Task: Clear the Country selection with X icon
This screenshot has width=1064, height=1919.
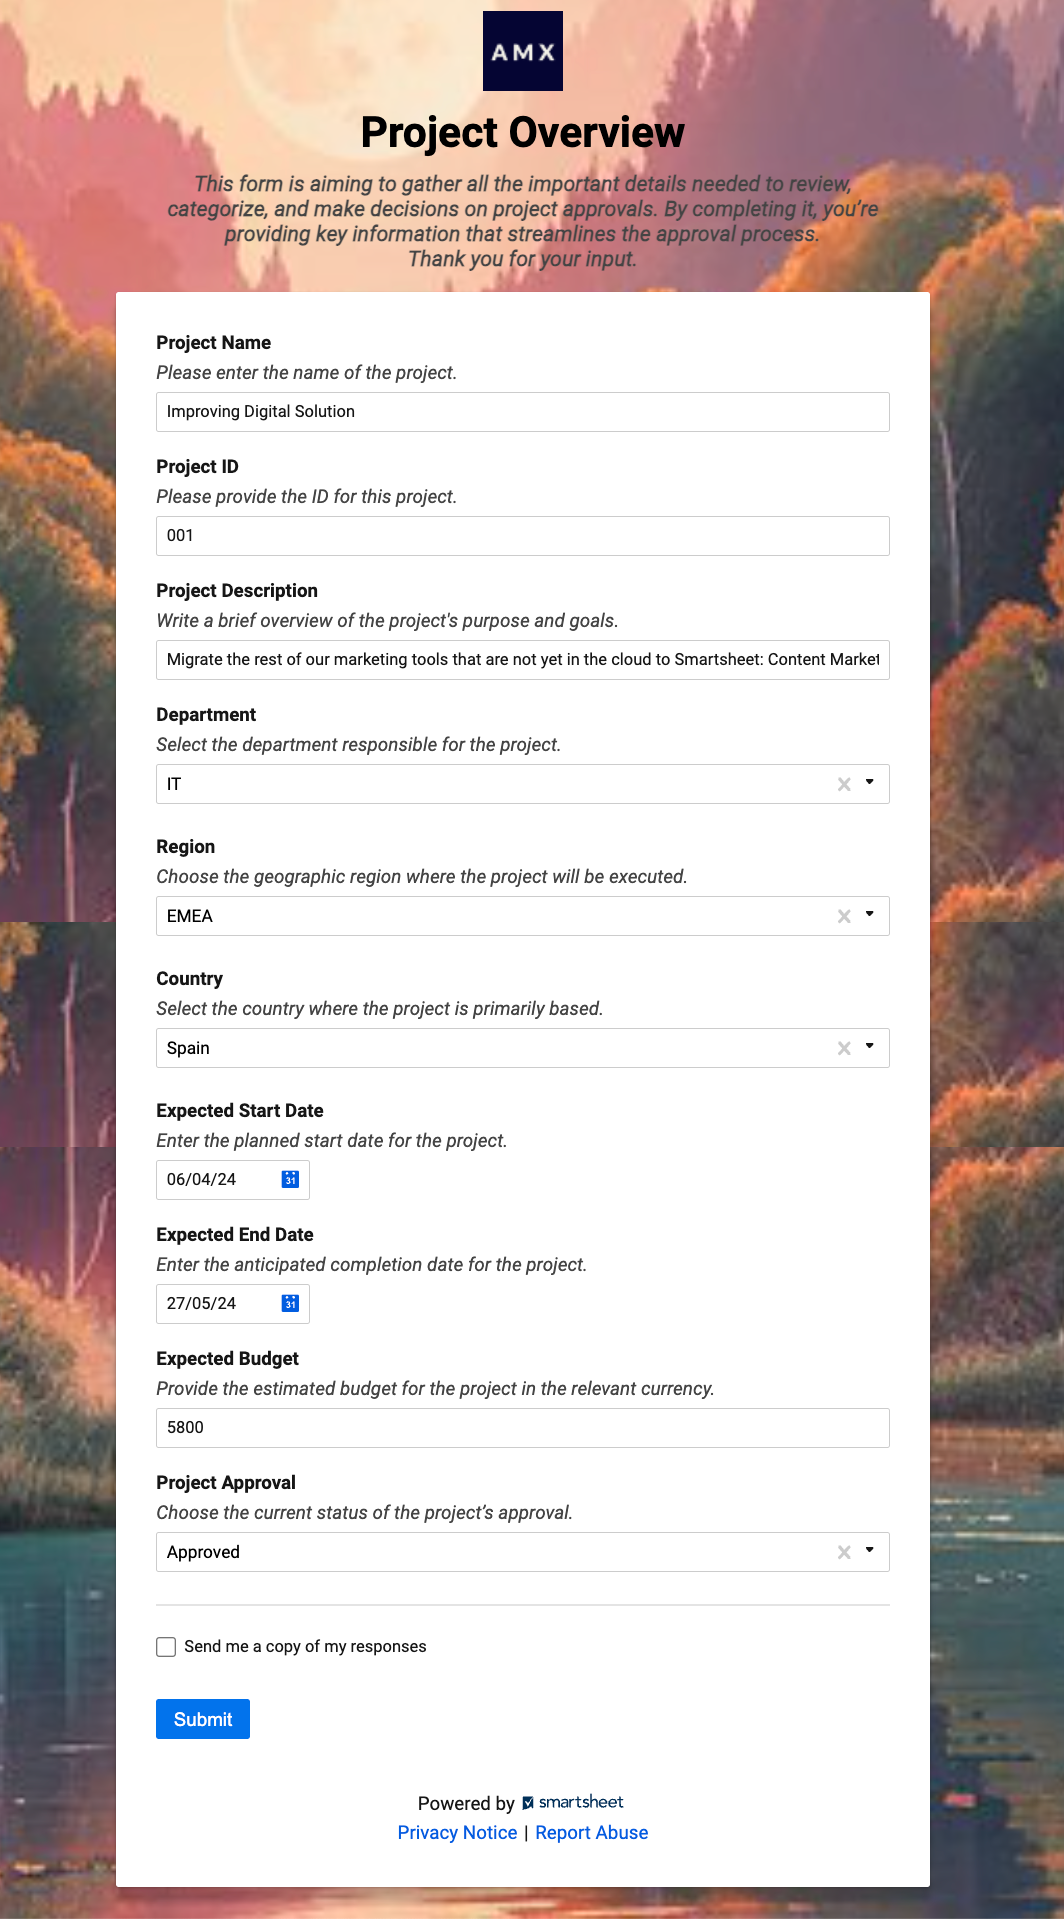Action: 844,1049
